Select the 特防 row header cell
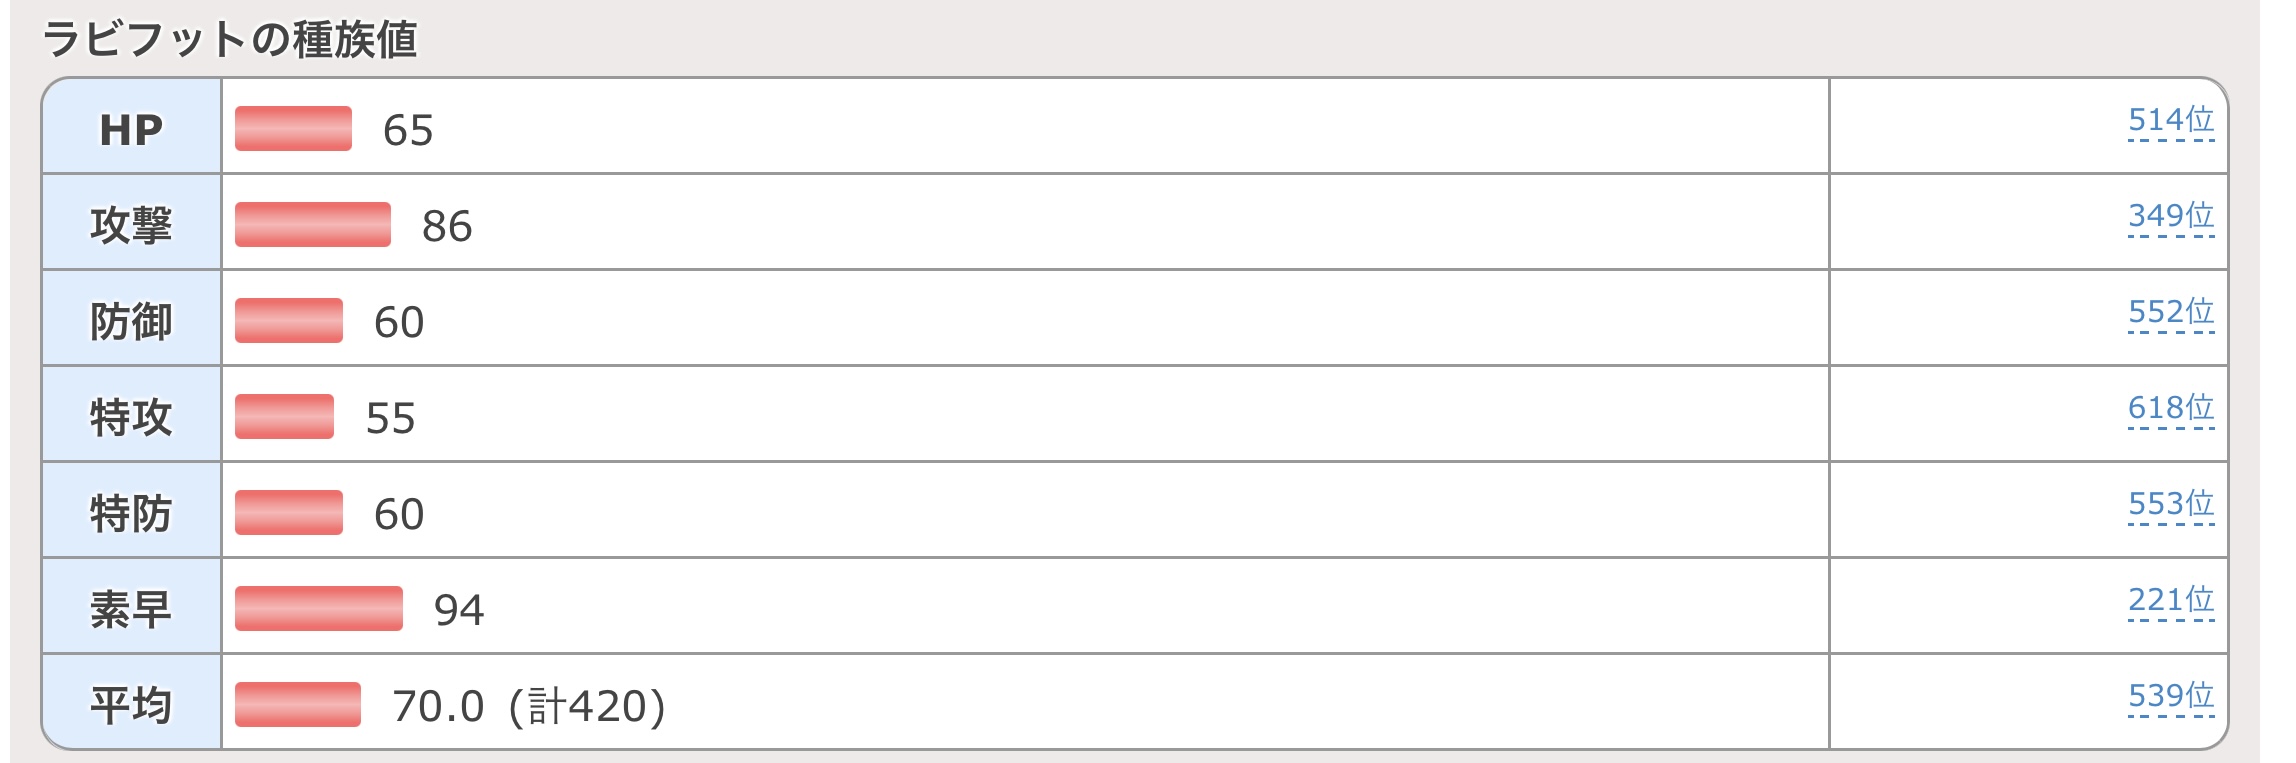 tap(131, 510)
